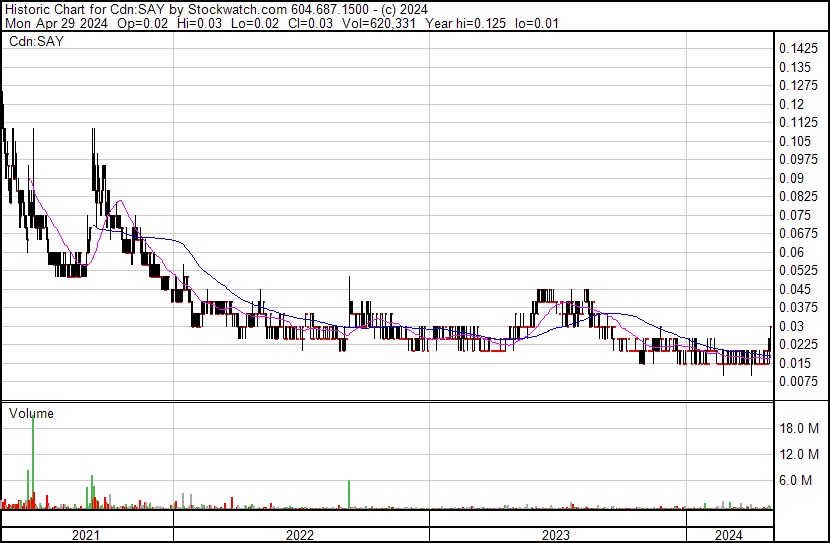This screenshot has width=830, height=543.
Task: Click the Volume panel label
Action: (x=31, y=413)
